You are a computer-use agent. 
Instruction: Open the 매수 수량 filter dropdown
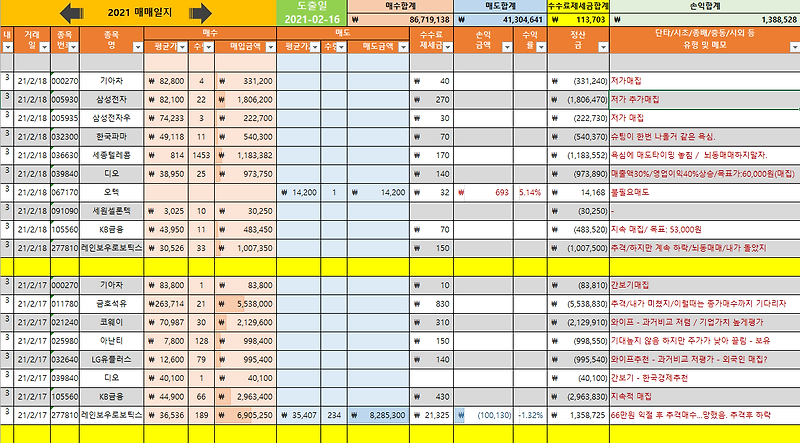pyautogui.click(x=208, y=47)
